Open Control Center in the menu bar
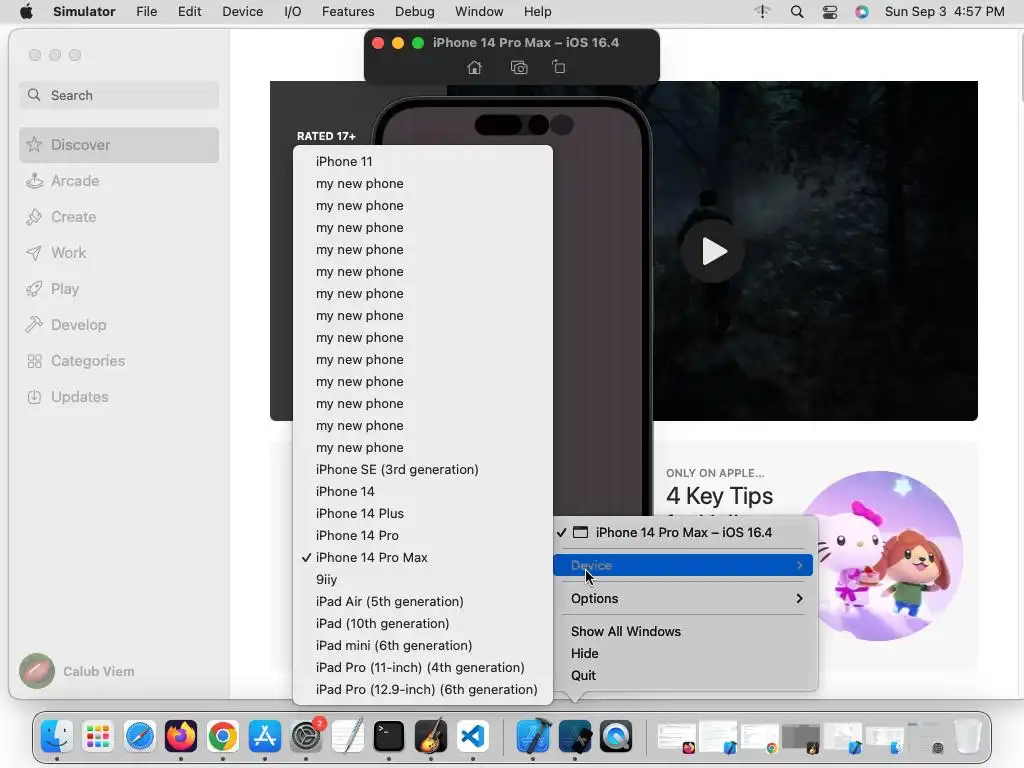The image size is (1024, 768). click(x=829, y=12)
